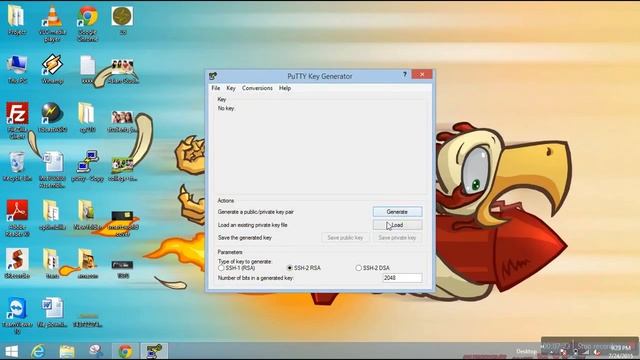Open the Conversions menu
Viewport: 640px width, 360px height.
click(257, 88)
